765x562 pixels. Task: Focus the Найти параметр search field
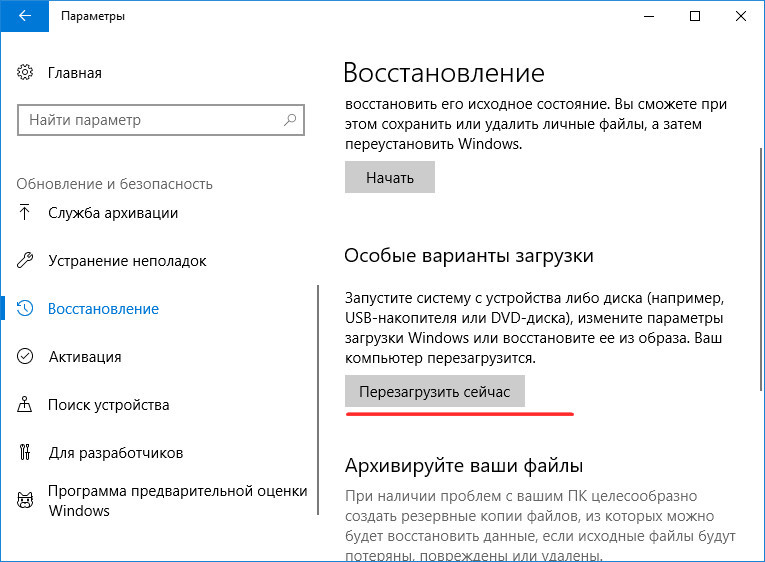pos(161,120)
